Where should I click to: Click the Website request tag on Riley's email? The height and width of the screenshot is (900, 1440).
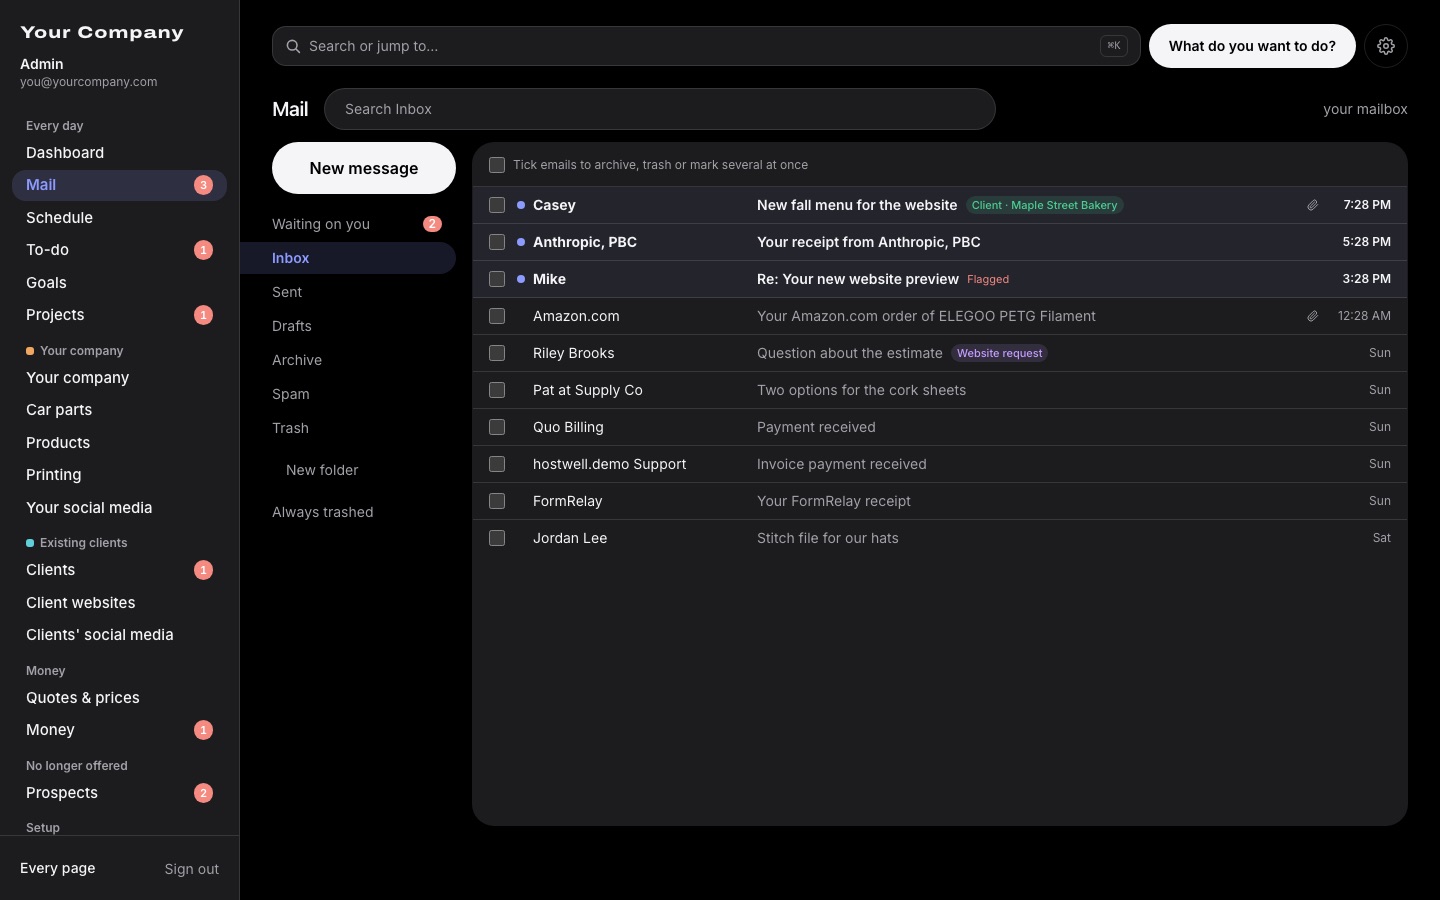pos(1000,353)
